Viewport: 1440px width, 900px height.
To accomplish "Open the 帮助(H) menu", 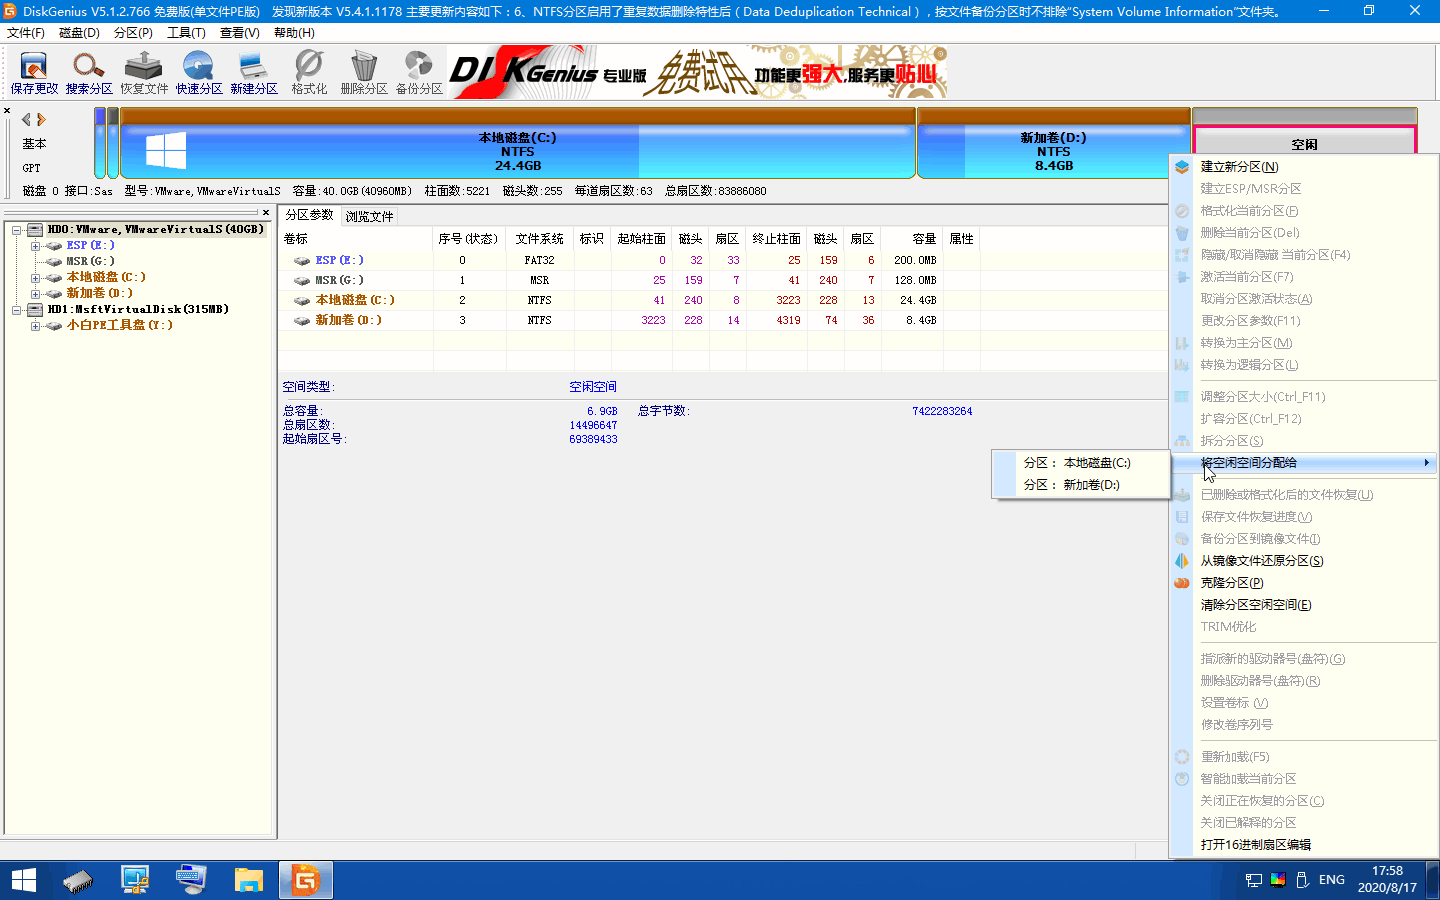I will pos(294,33).
